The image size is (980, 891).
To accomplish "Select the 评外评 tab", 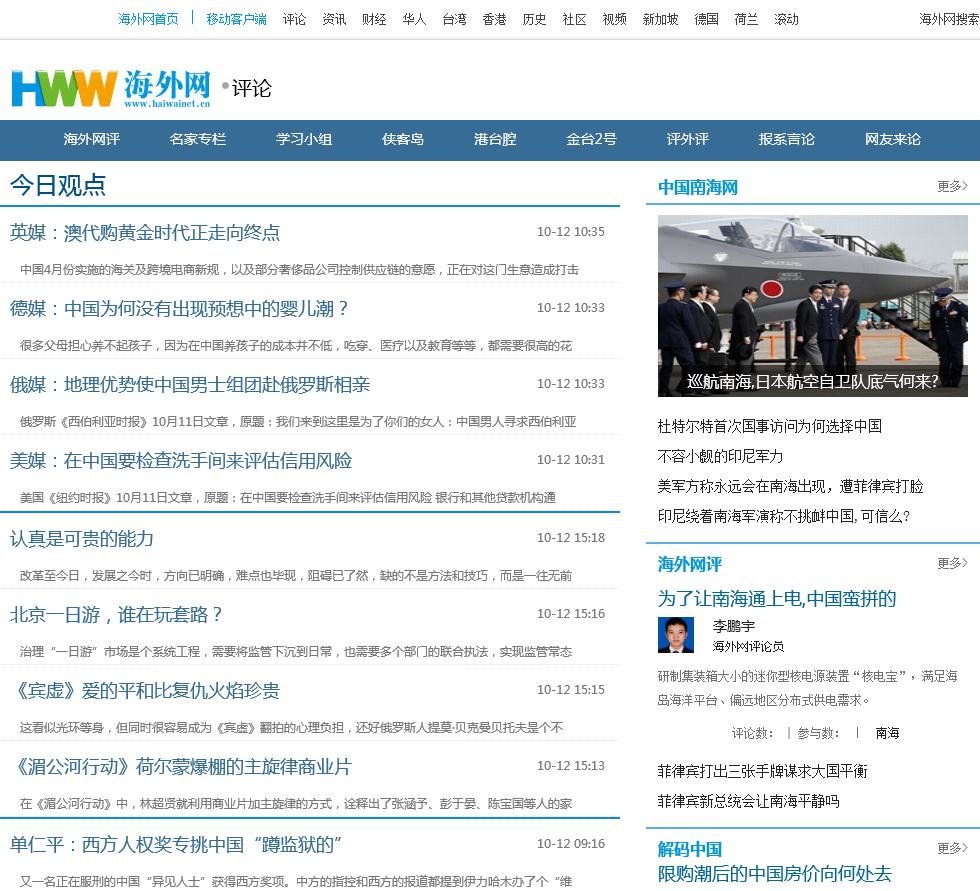I will pyautogui.click(x=688, y=139).
